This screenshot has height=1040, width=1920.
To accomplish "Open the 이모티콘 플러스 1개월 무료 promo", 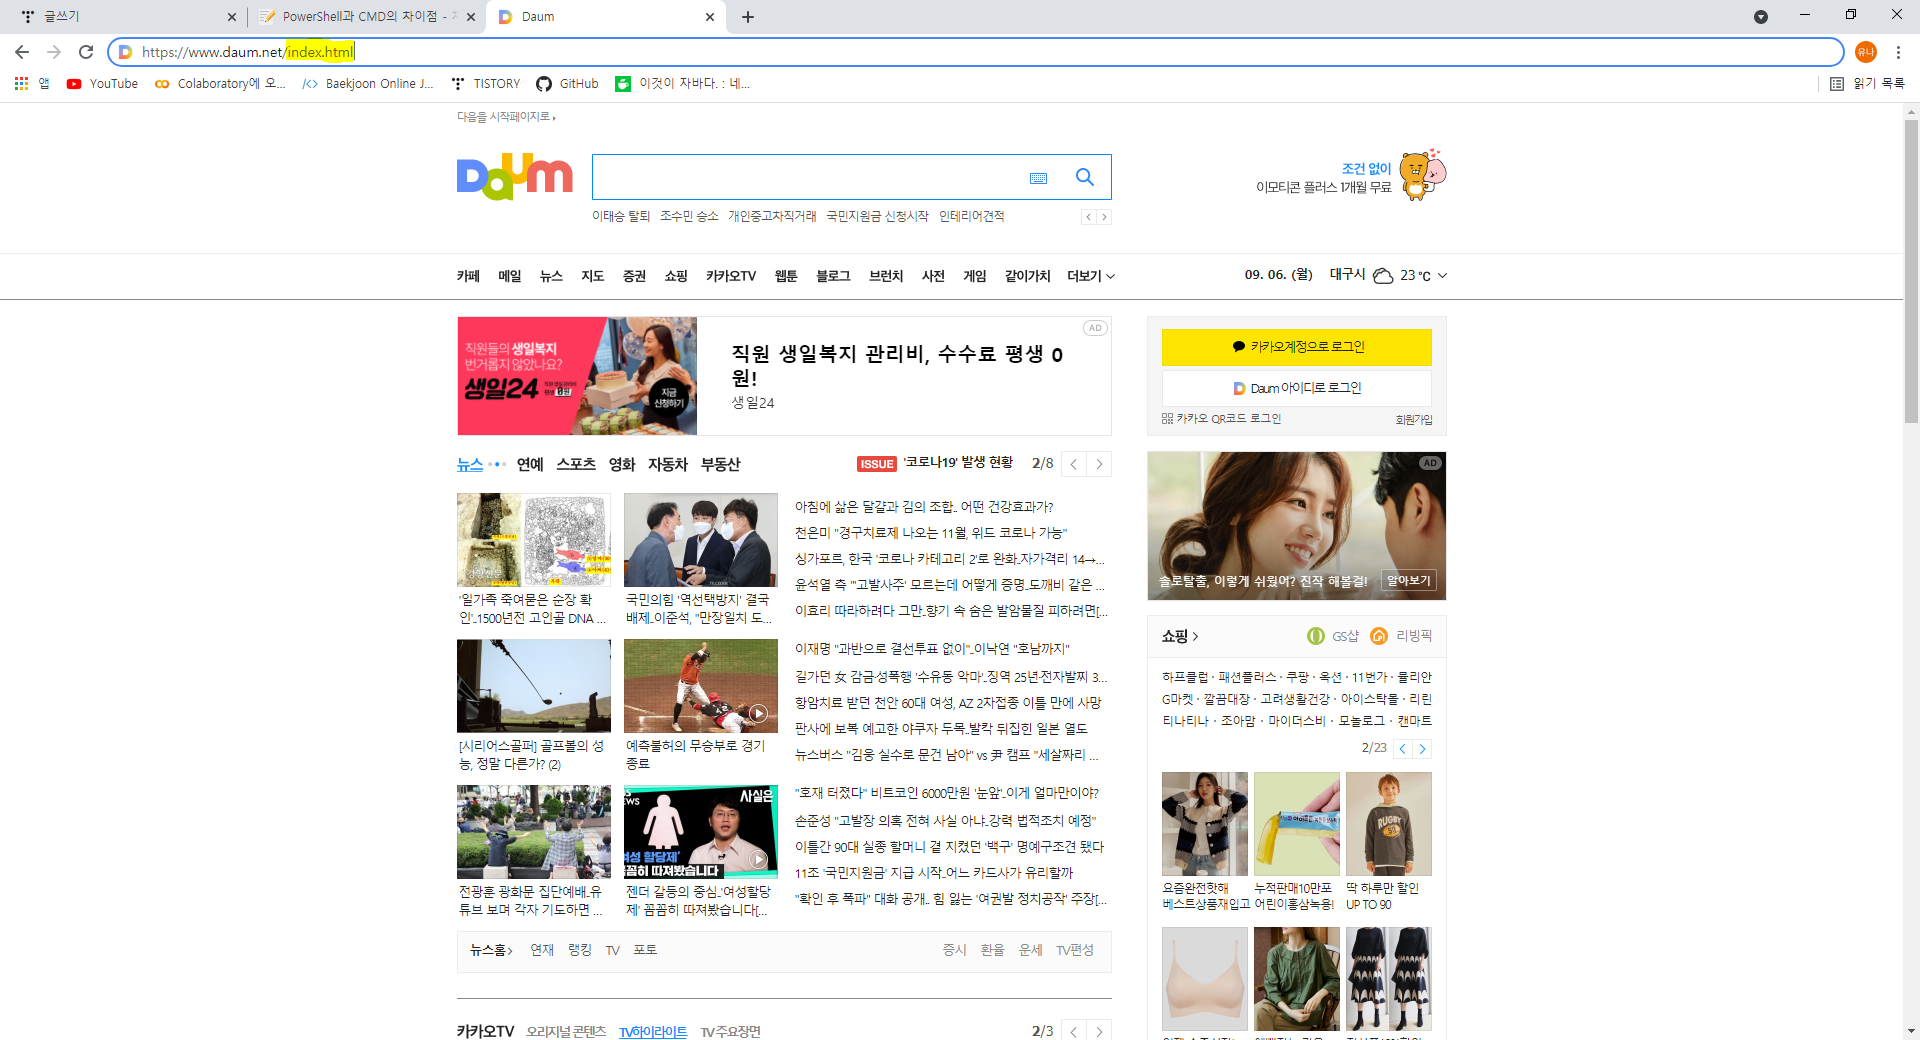I will tap(1350, 177).
